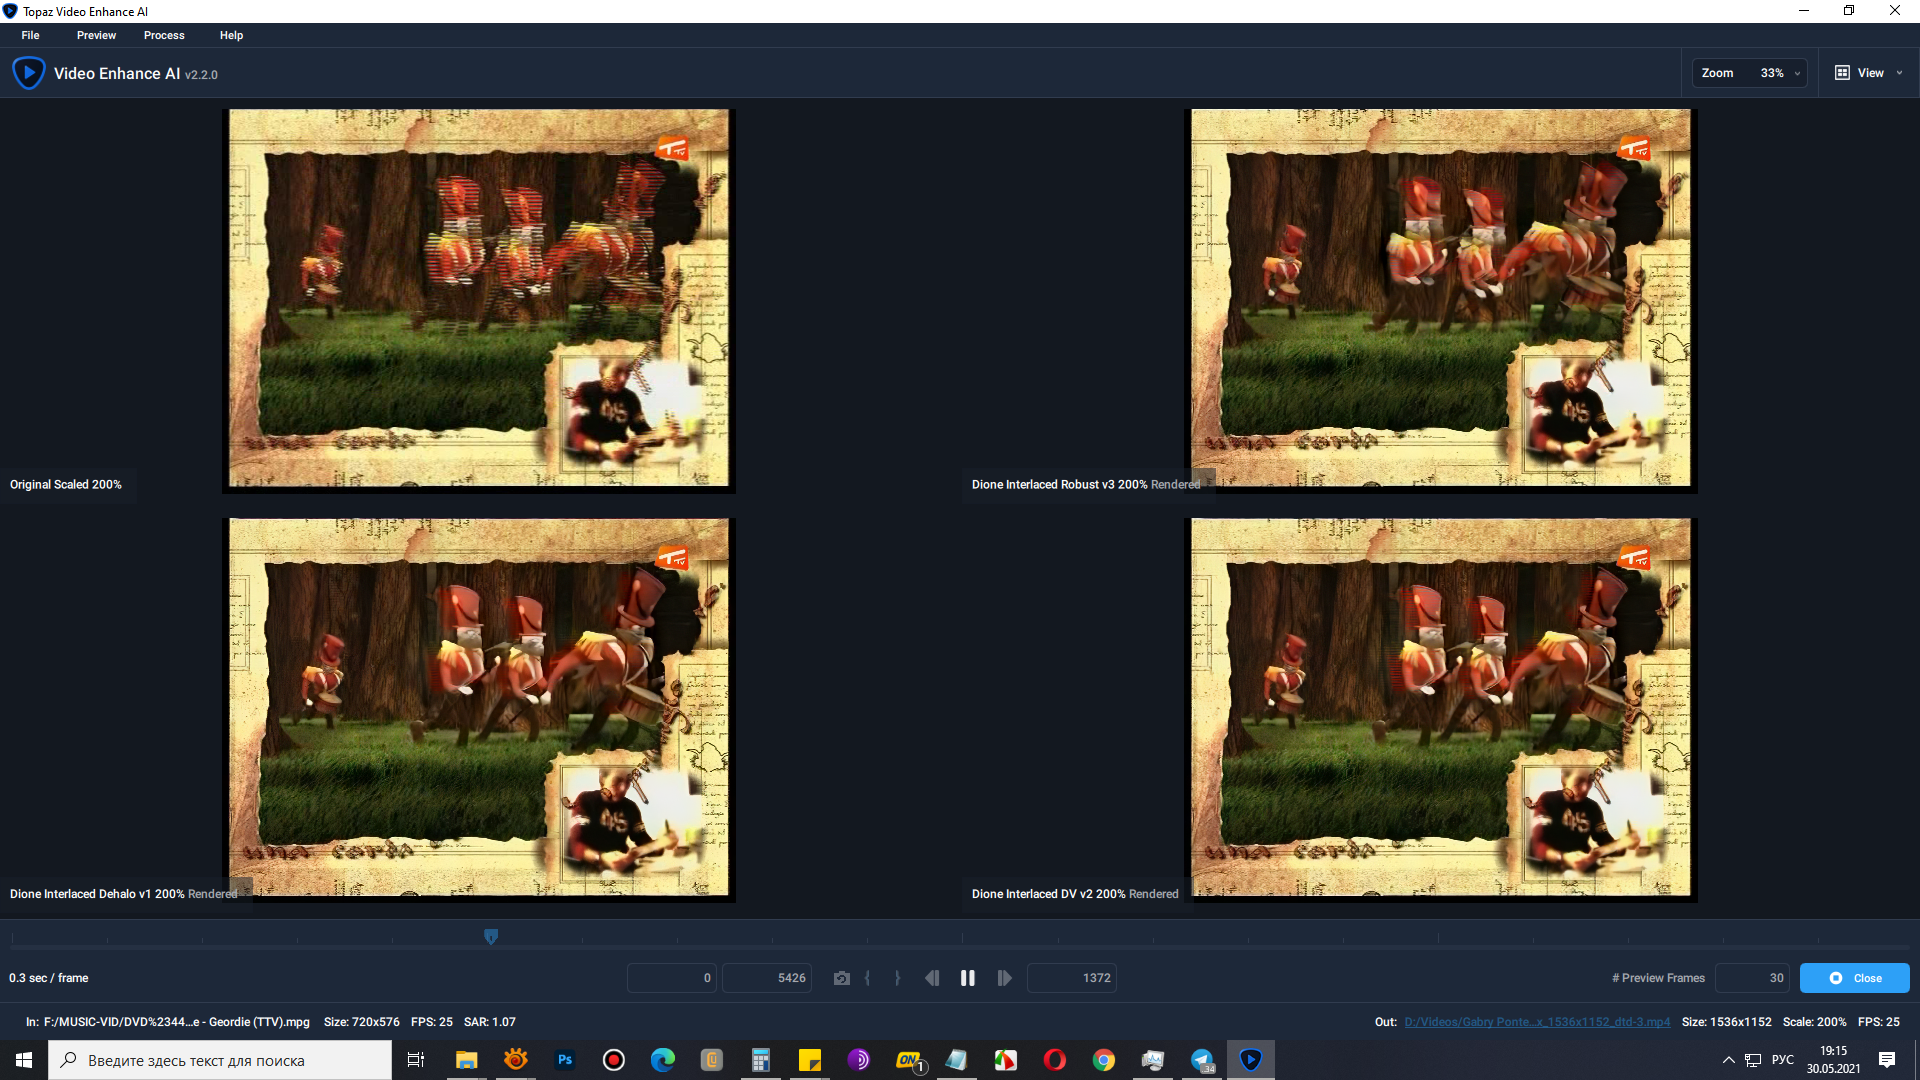Click the input Size: 720x576 text
The width and height of the screenshot is (1920, 1080).
[x=362, y=1022]
